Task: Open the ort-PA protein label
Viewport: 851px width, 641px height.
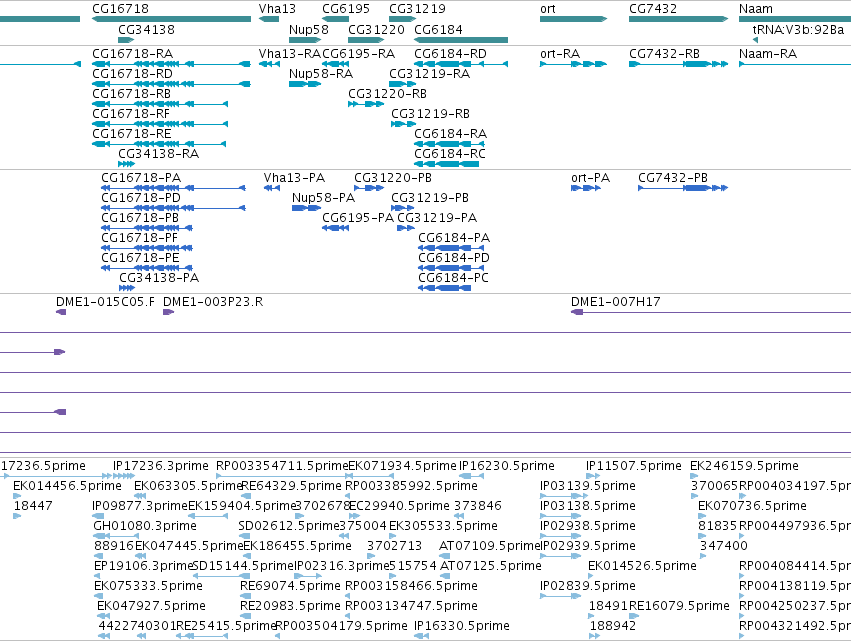Action: point(590,178)
